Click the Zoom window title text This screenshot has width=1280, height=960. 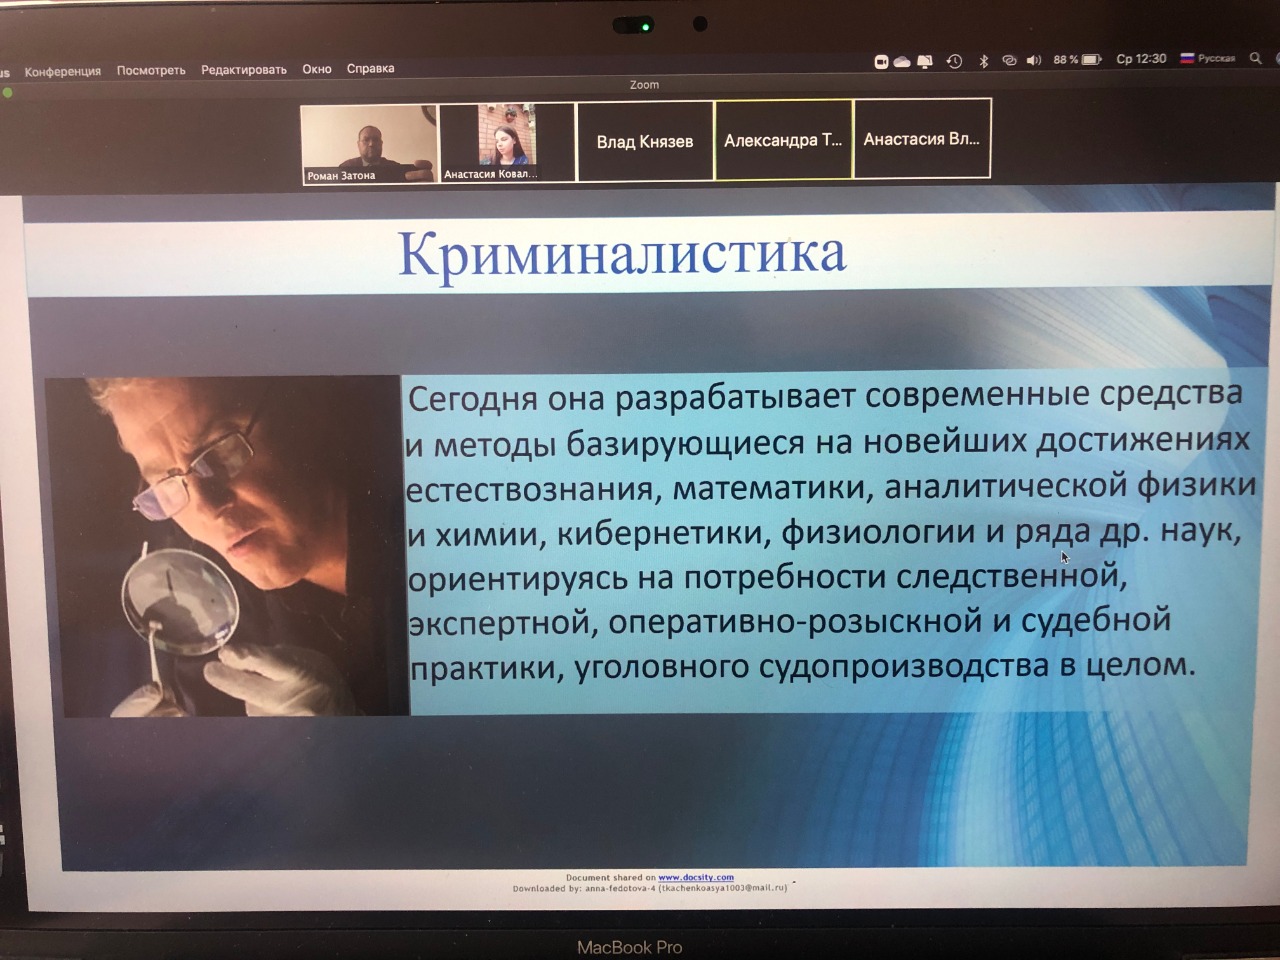point(645,85)
